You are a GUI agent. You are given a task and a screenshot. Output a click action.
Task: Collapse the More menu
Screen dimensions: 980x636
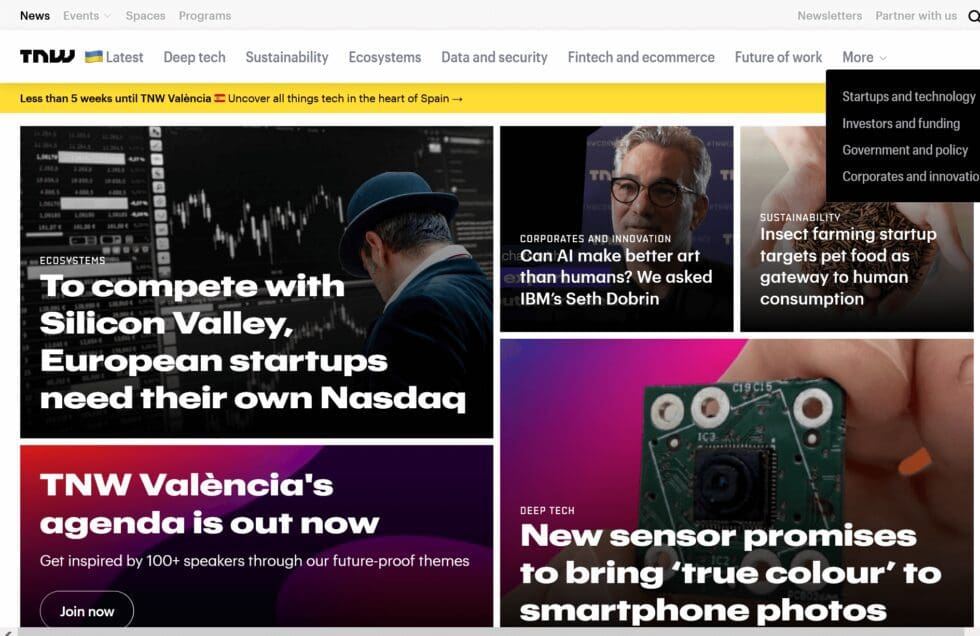coord(864,57)
